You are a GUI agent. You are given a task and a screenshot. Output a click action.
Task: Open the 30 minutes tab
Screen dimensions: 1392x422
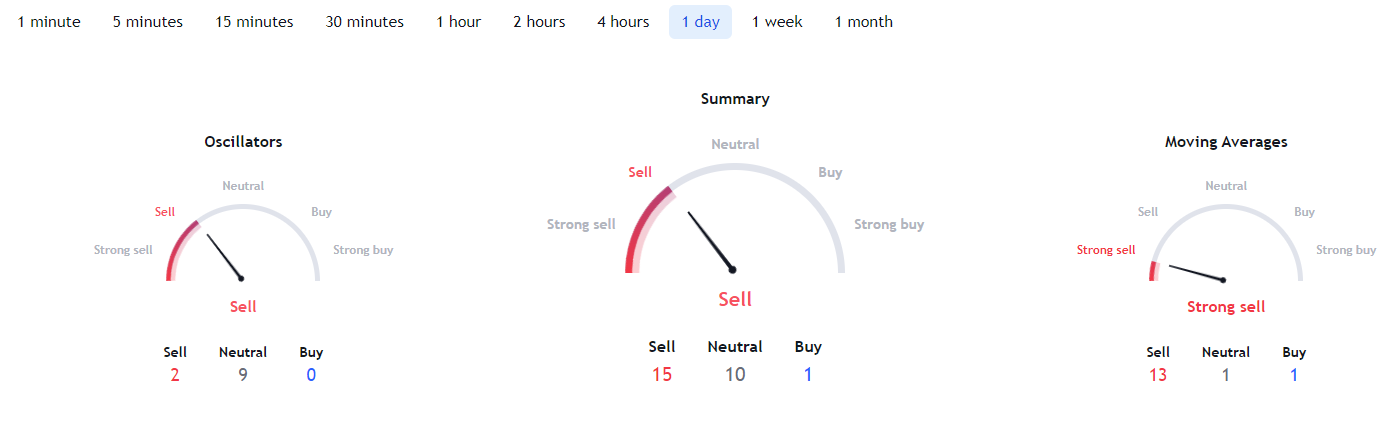pyautogui.click(x=365, y=22)
